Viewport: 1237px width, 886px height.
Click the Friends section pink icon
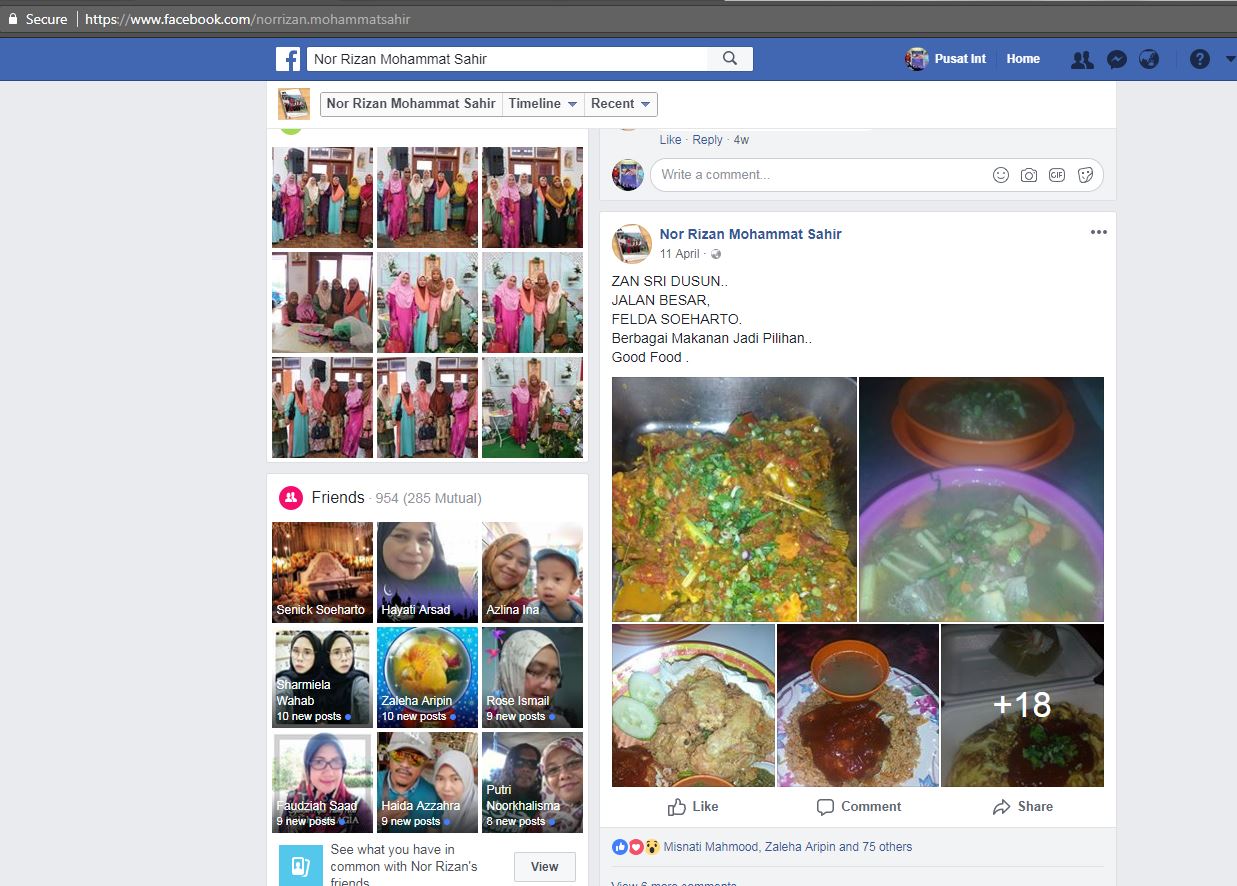coord(291,497)
